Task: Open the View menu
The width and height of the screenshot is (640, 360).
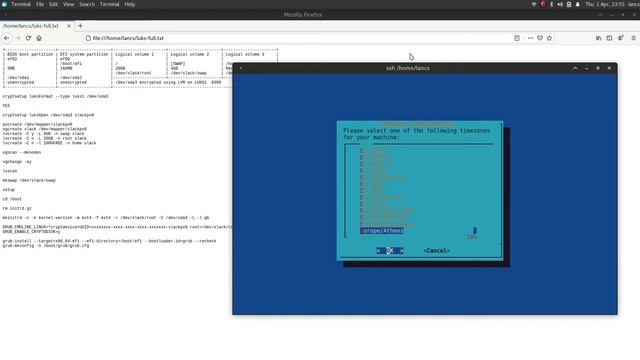Action: click(68, 4)
